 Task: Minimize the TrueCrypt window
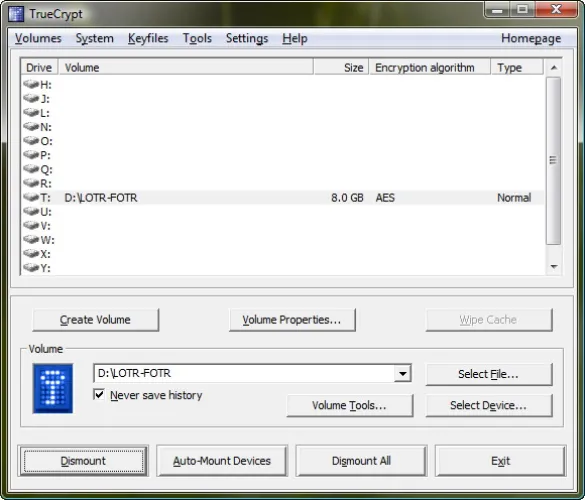point(497,10)
